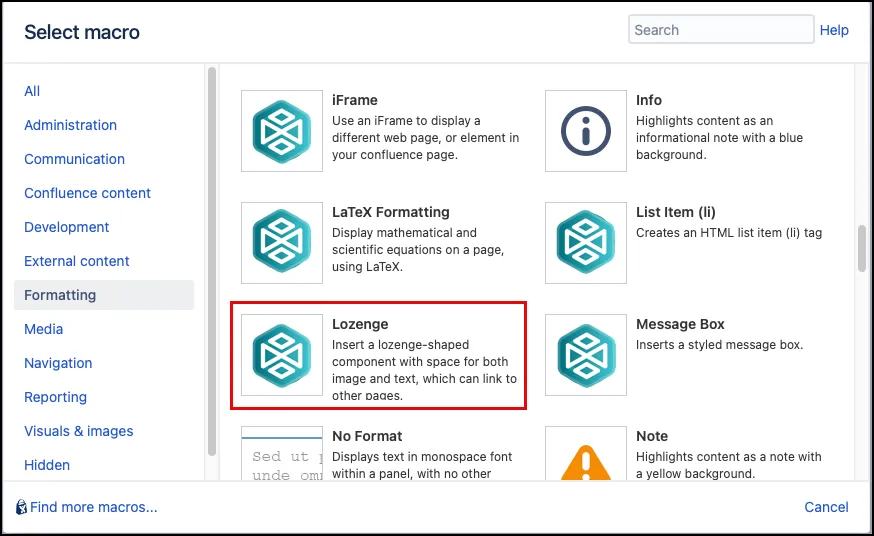Click the category sidebar scrollbar
874x536 pixels.
[x=212, y=262]
